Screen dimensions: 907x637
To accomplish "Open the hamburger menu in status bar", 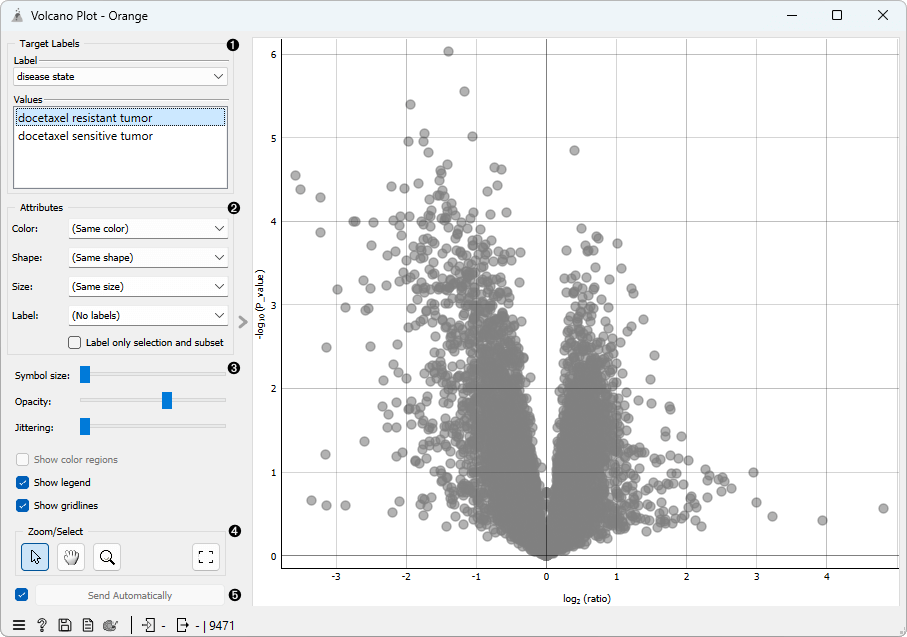I will (19, 625).
